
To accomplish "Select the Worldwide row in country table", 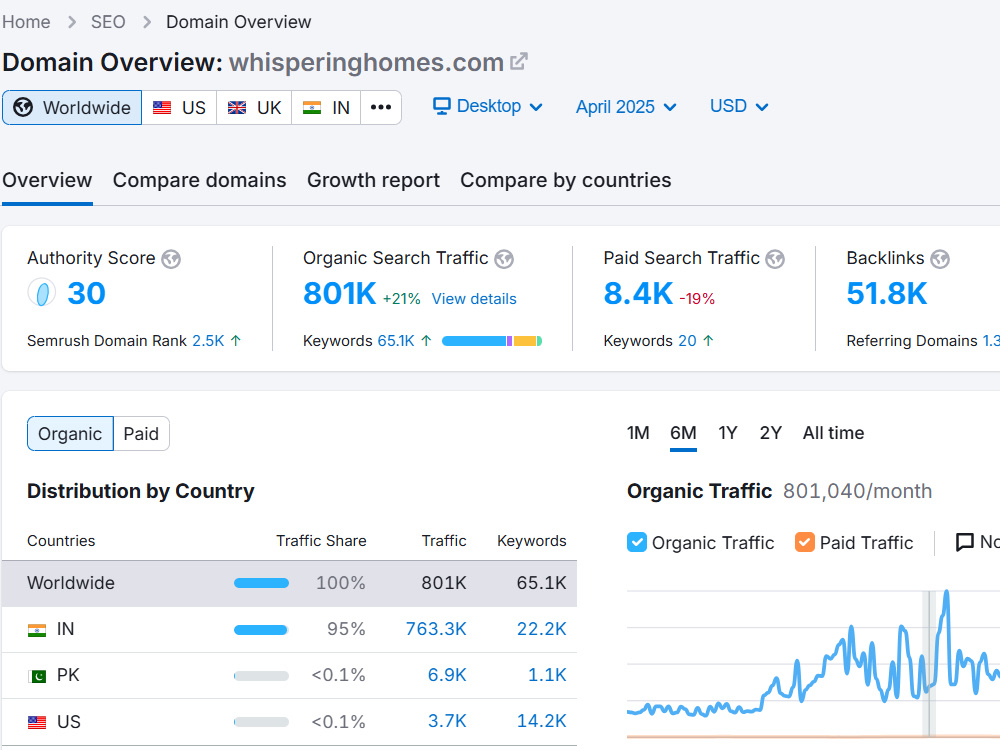I will (290, 583).
